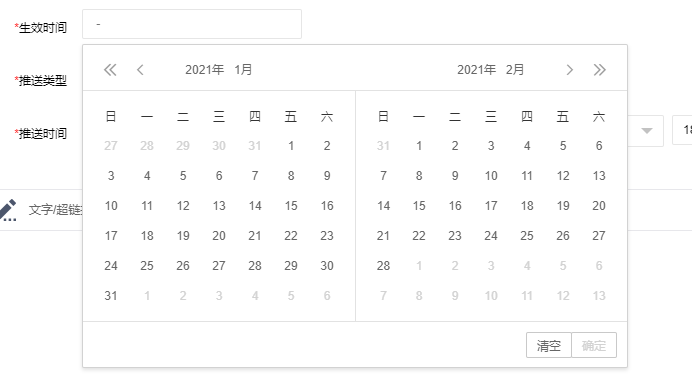Open the dropdown arrow beside 推送时间
Screen dimensions: 692x390
pos(647,131)
